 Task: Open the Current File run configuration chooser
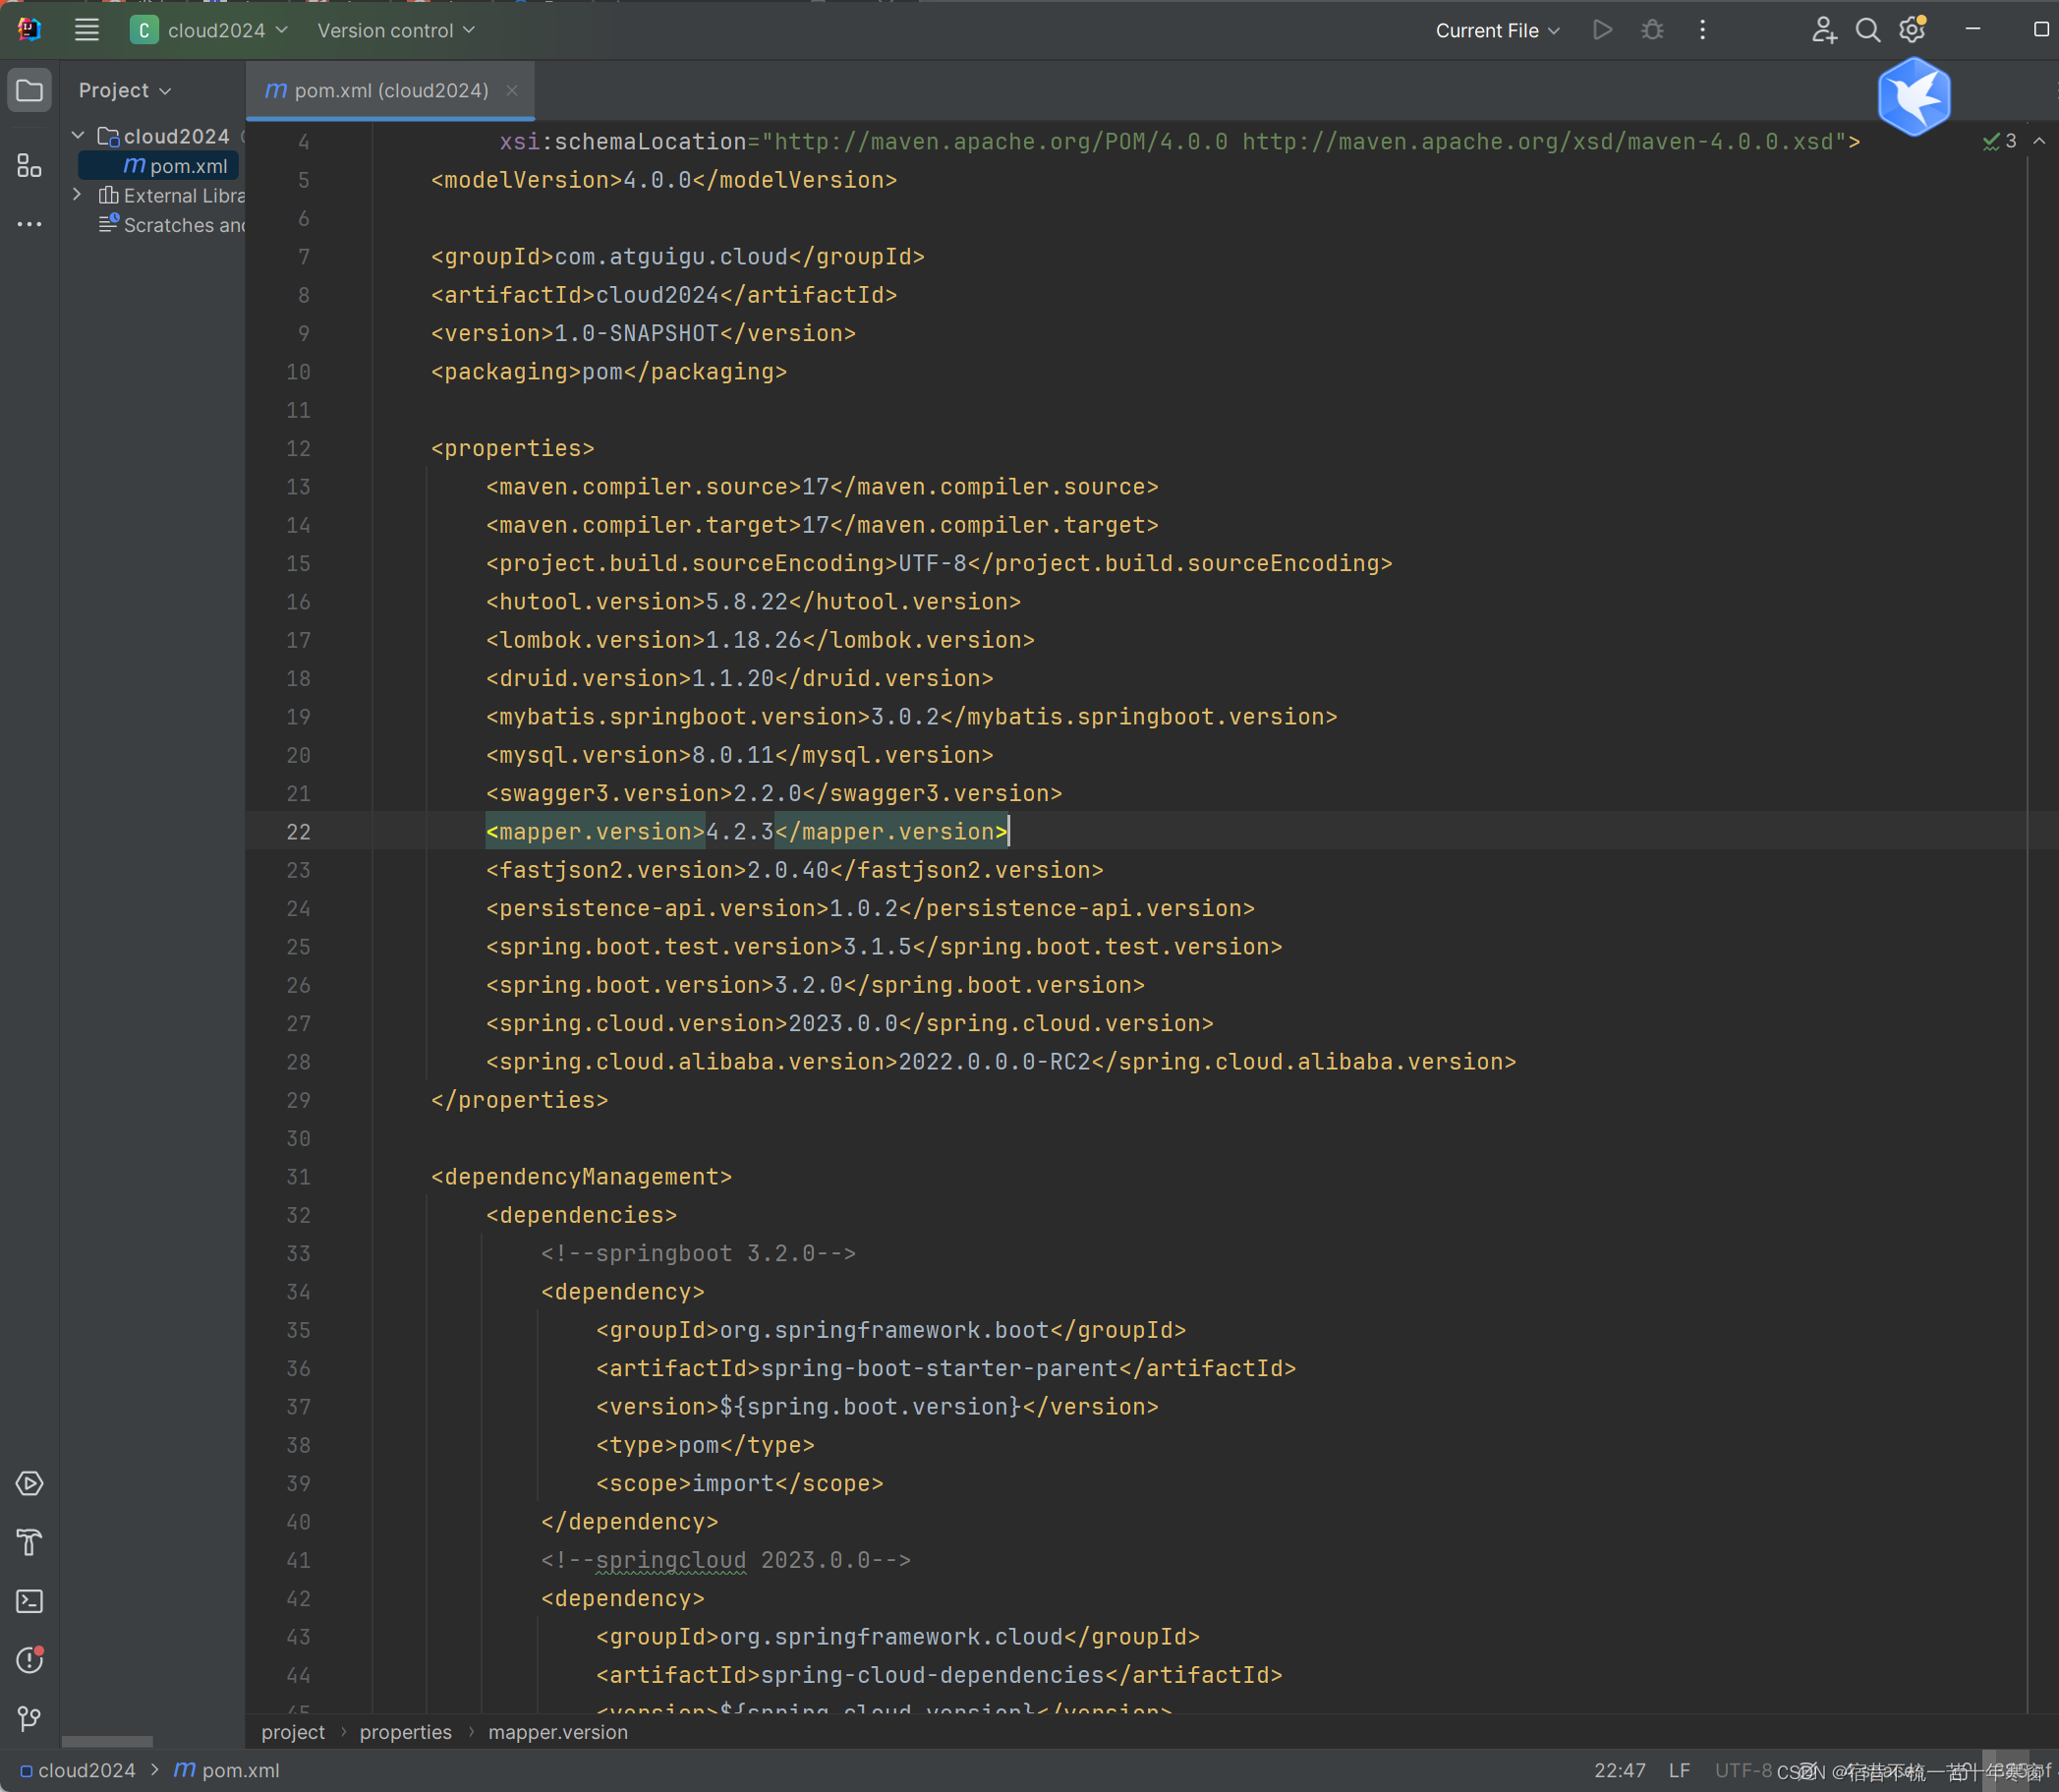point(1495,30)
